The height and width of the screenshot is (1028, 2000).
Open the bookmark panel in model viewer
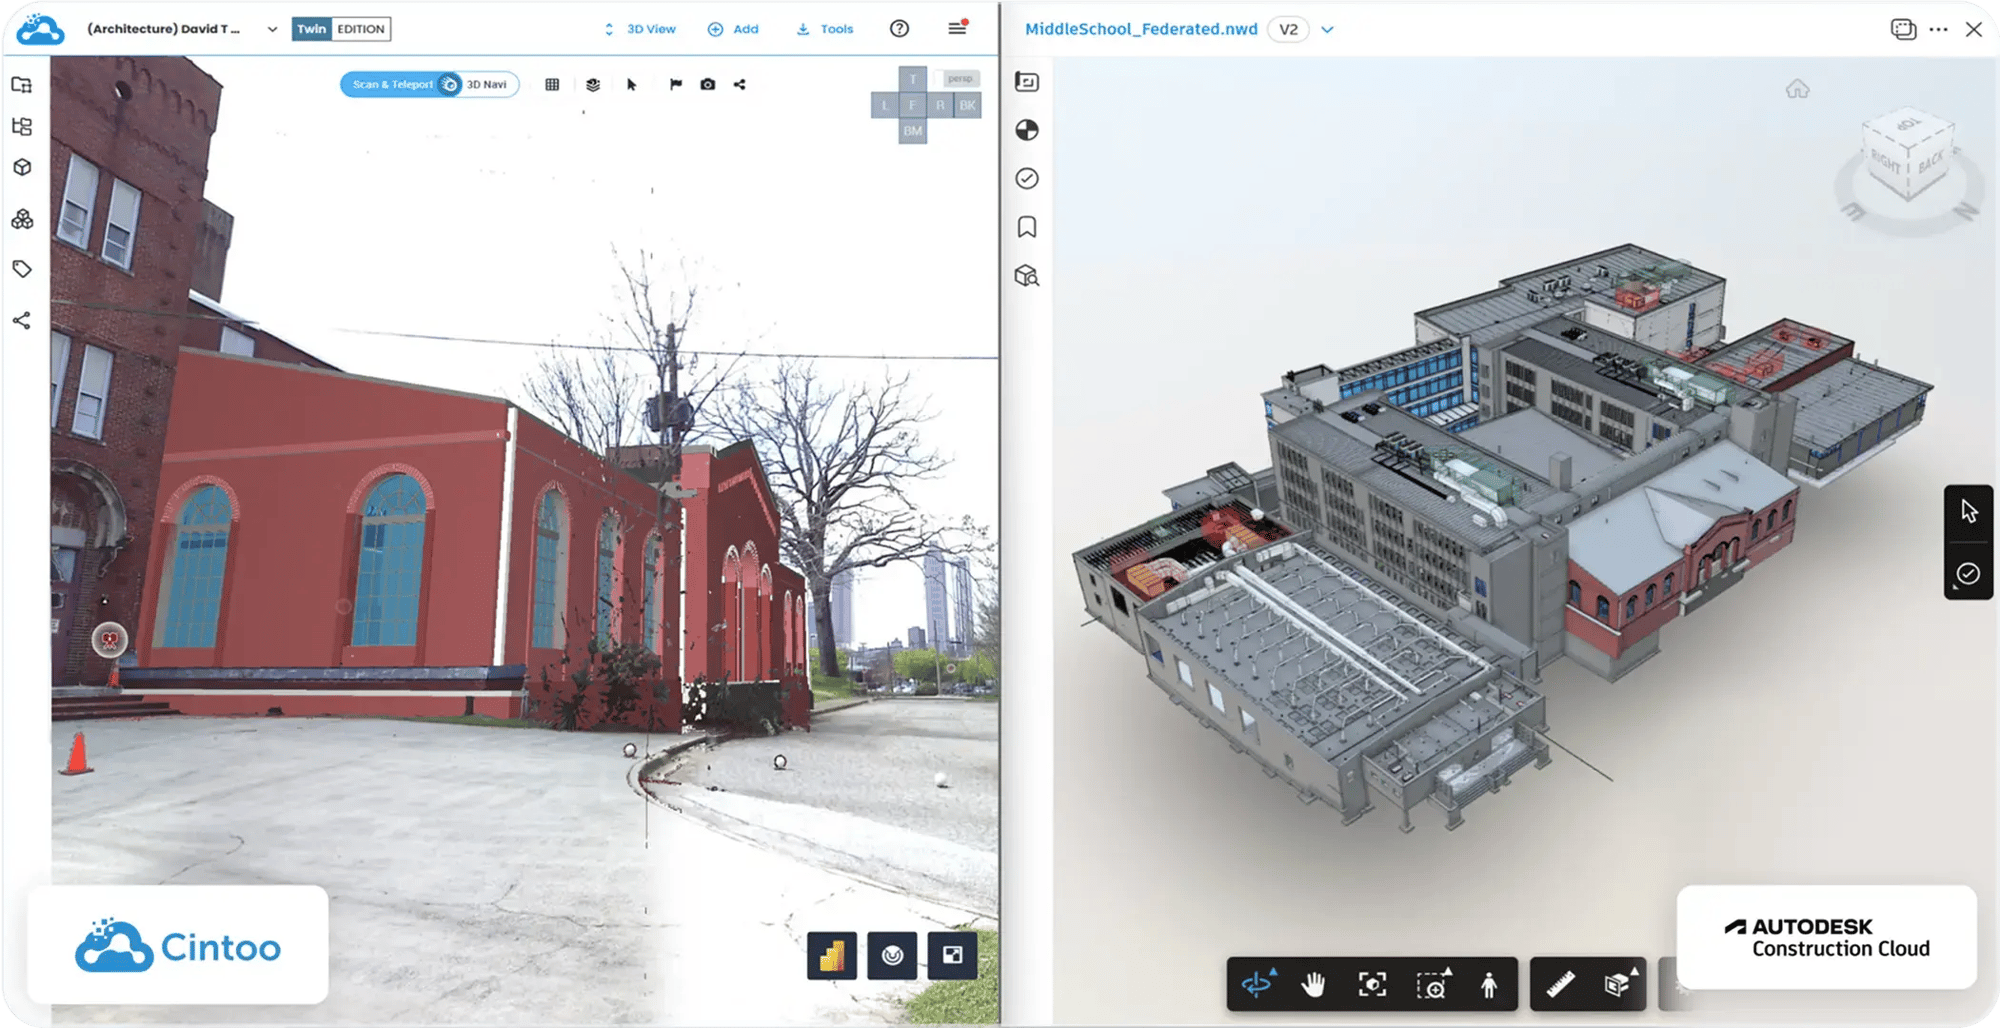click(x=1027, y=227)
